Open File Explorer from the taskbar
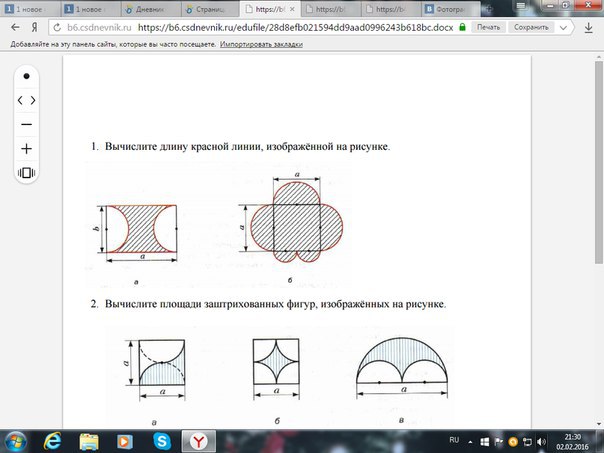 pos(89,441)
